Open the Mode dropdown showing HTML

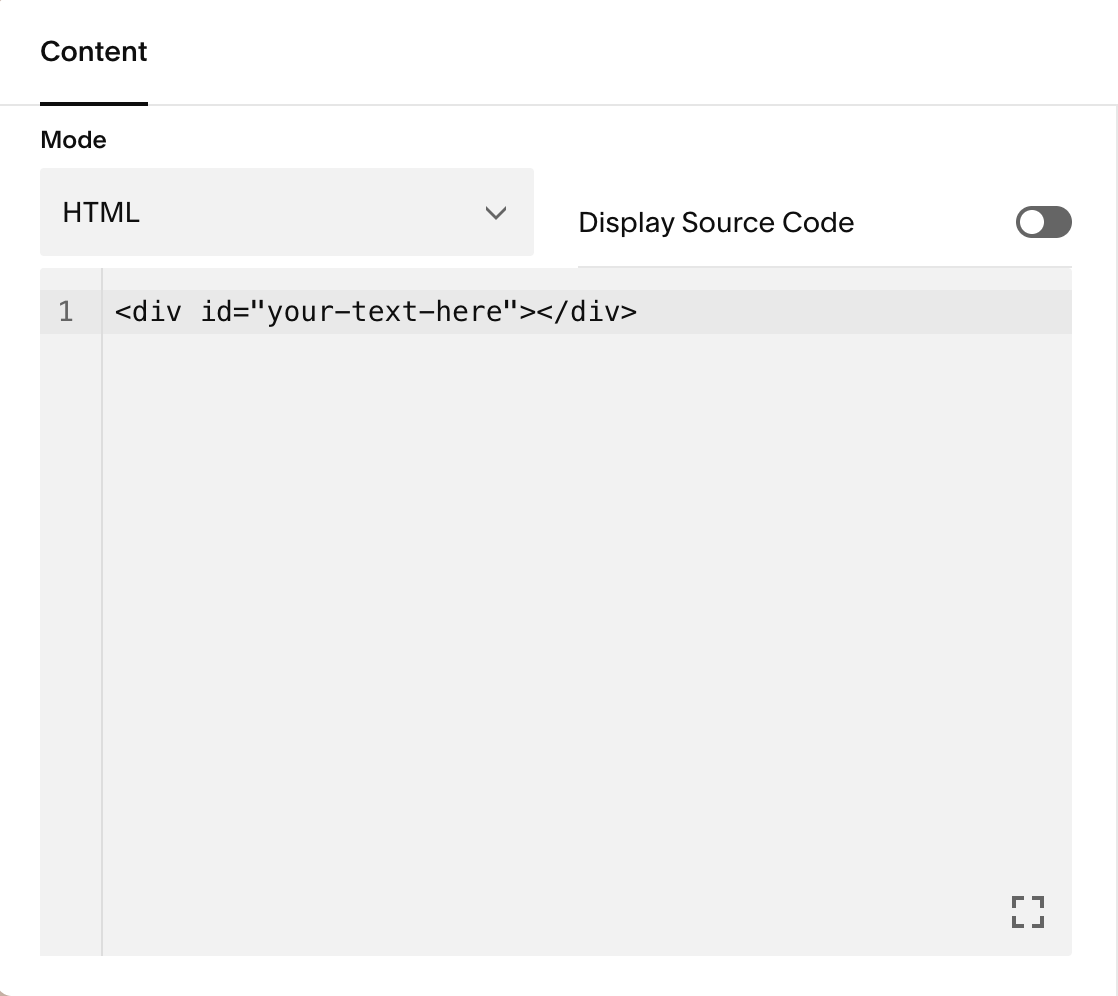coord(286,212)
